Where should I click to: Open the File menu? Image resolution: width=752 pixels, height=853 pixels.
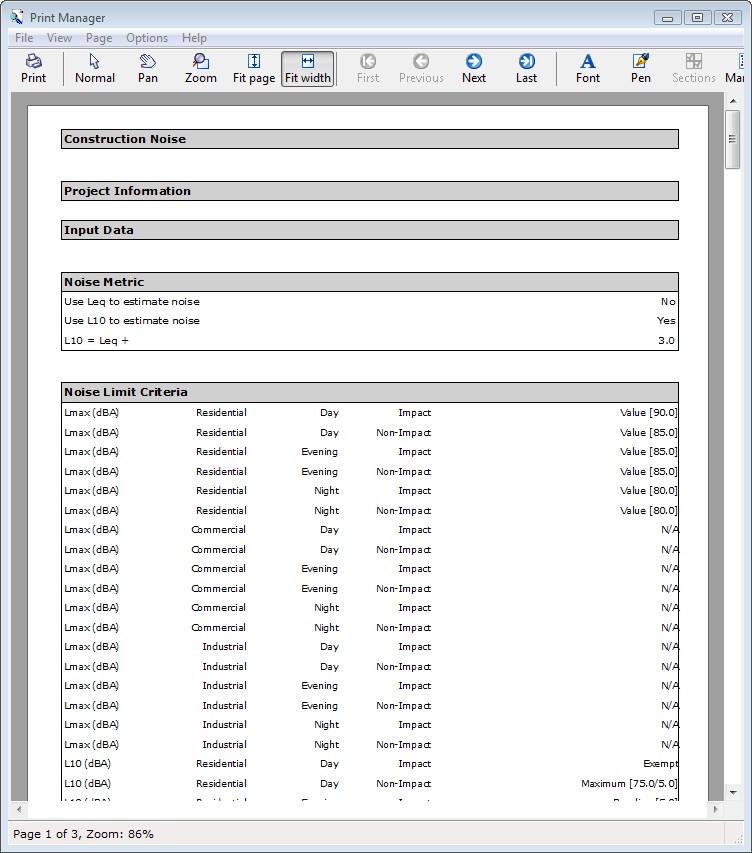(24, 38)
